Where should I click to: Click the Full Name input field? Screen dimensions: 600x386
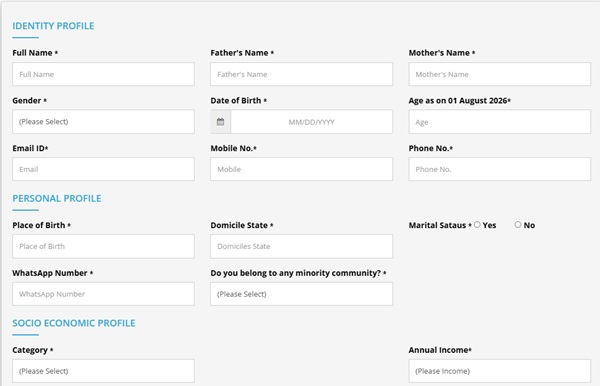pos(103,74)
